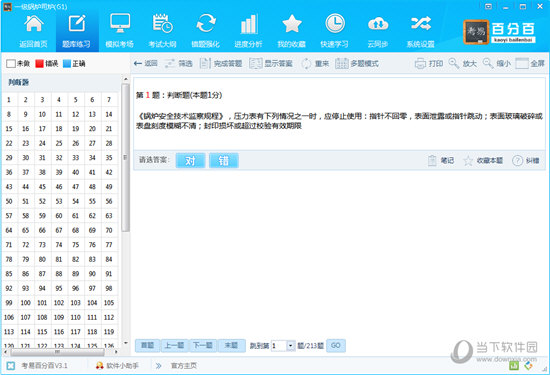This screenshot has height=375, width=550.
Task: Click the 百分百 logo banner
Action: tap(500, 32)
